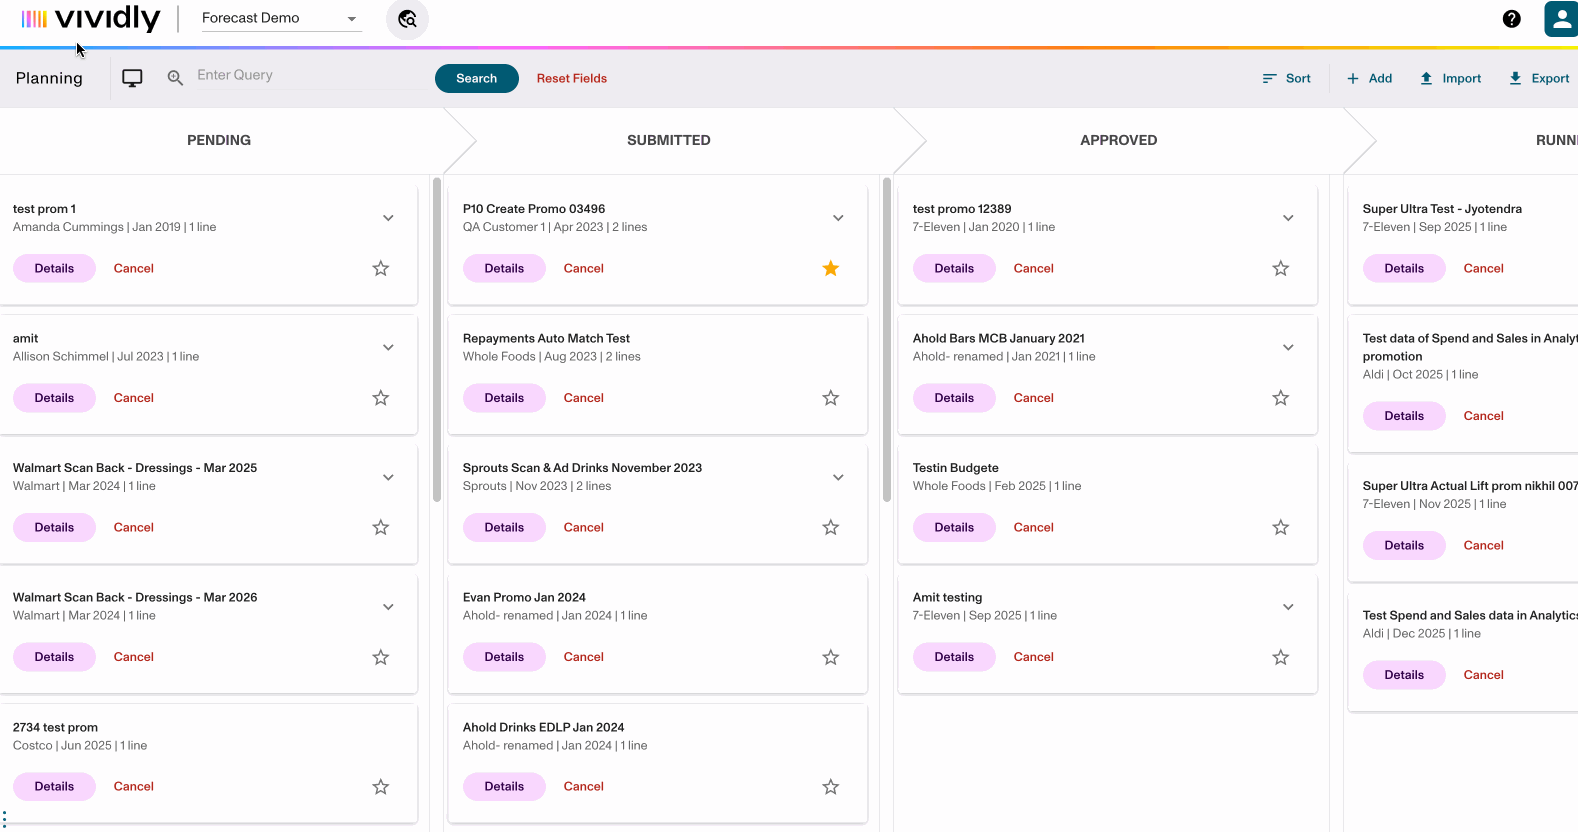Star the Testin Budgete card
Viewport: 1578px width, 832px height.
(1281, 527)
